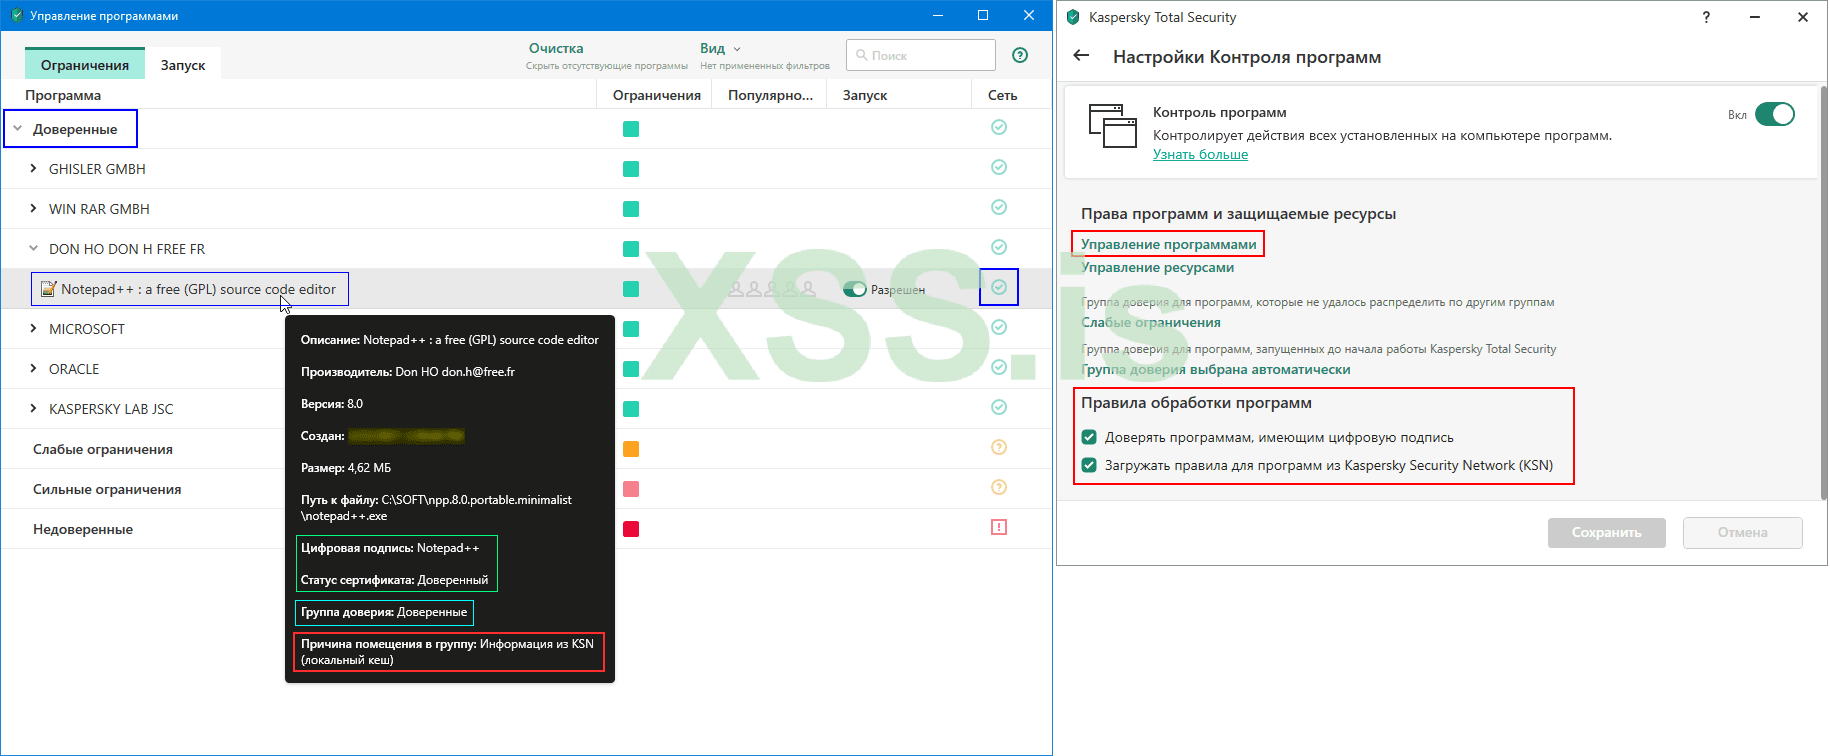Click network status icon in WIN RAR GMBH row

click(999, 207)
